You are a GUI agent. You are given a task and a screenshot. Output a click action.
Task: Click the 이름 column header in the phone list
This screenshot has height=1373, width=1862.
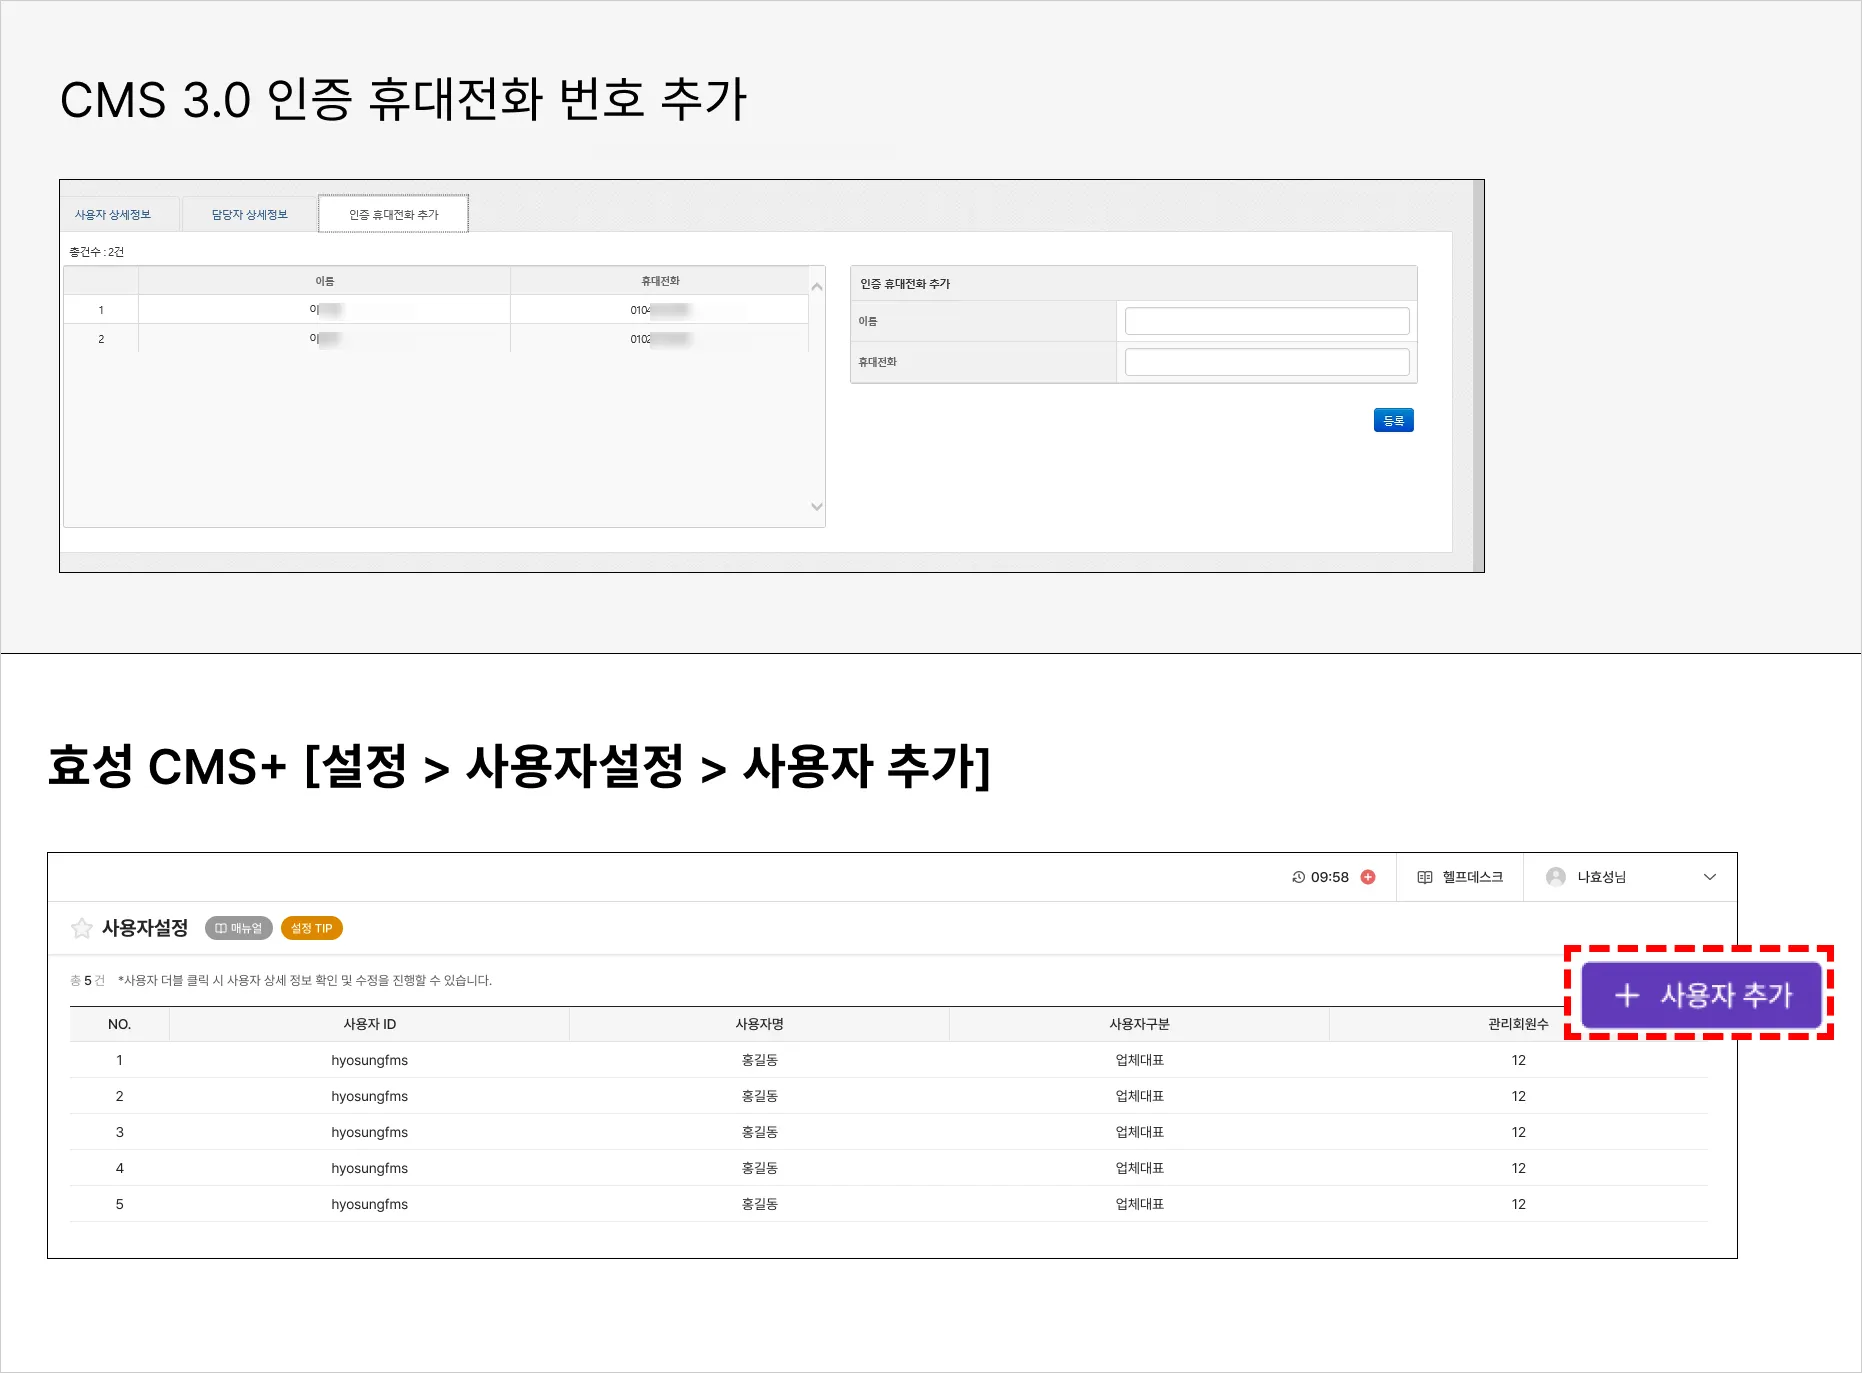[325, 281]
